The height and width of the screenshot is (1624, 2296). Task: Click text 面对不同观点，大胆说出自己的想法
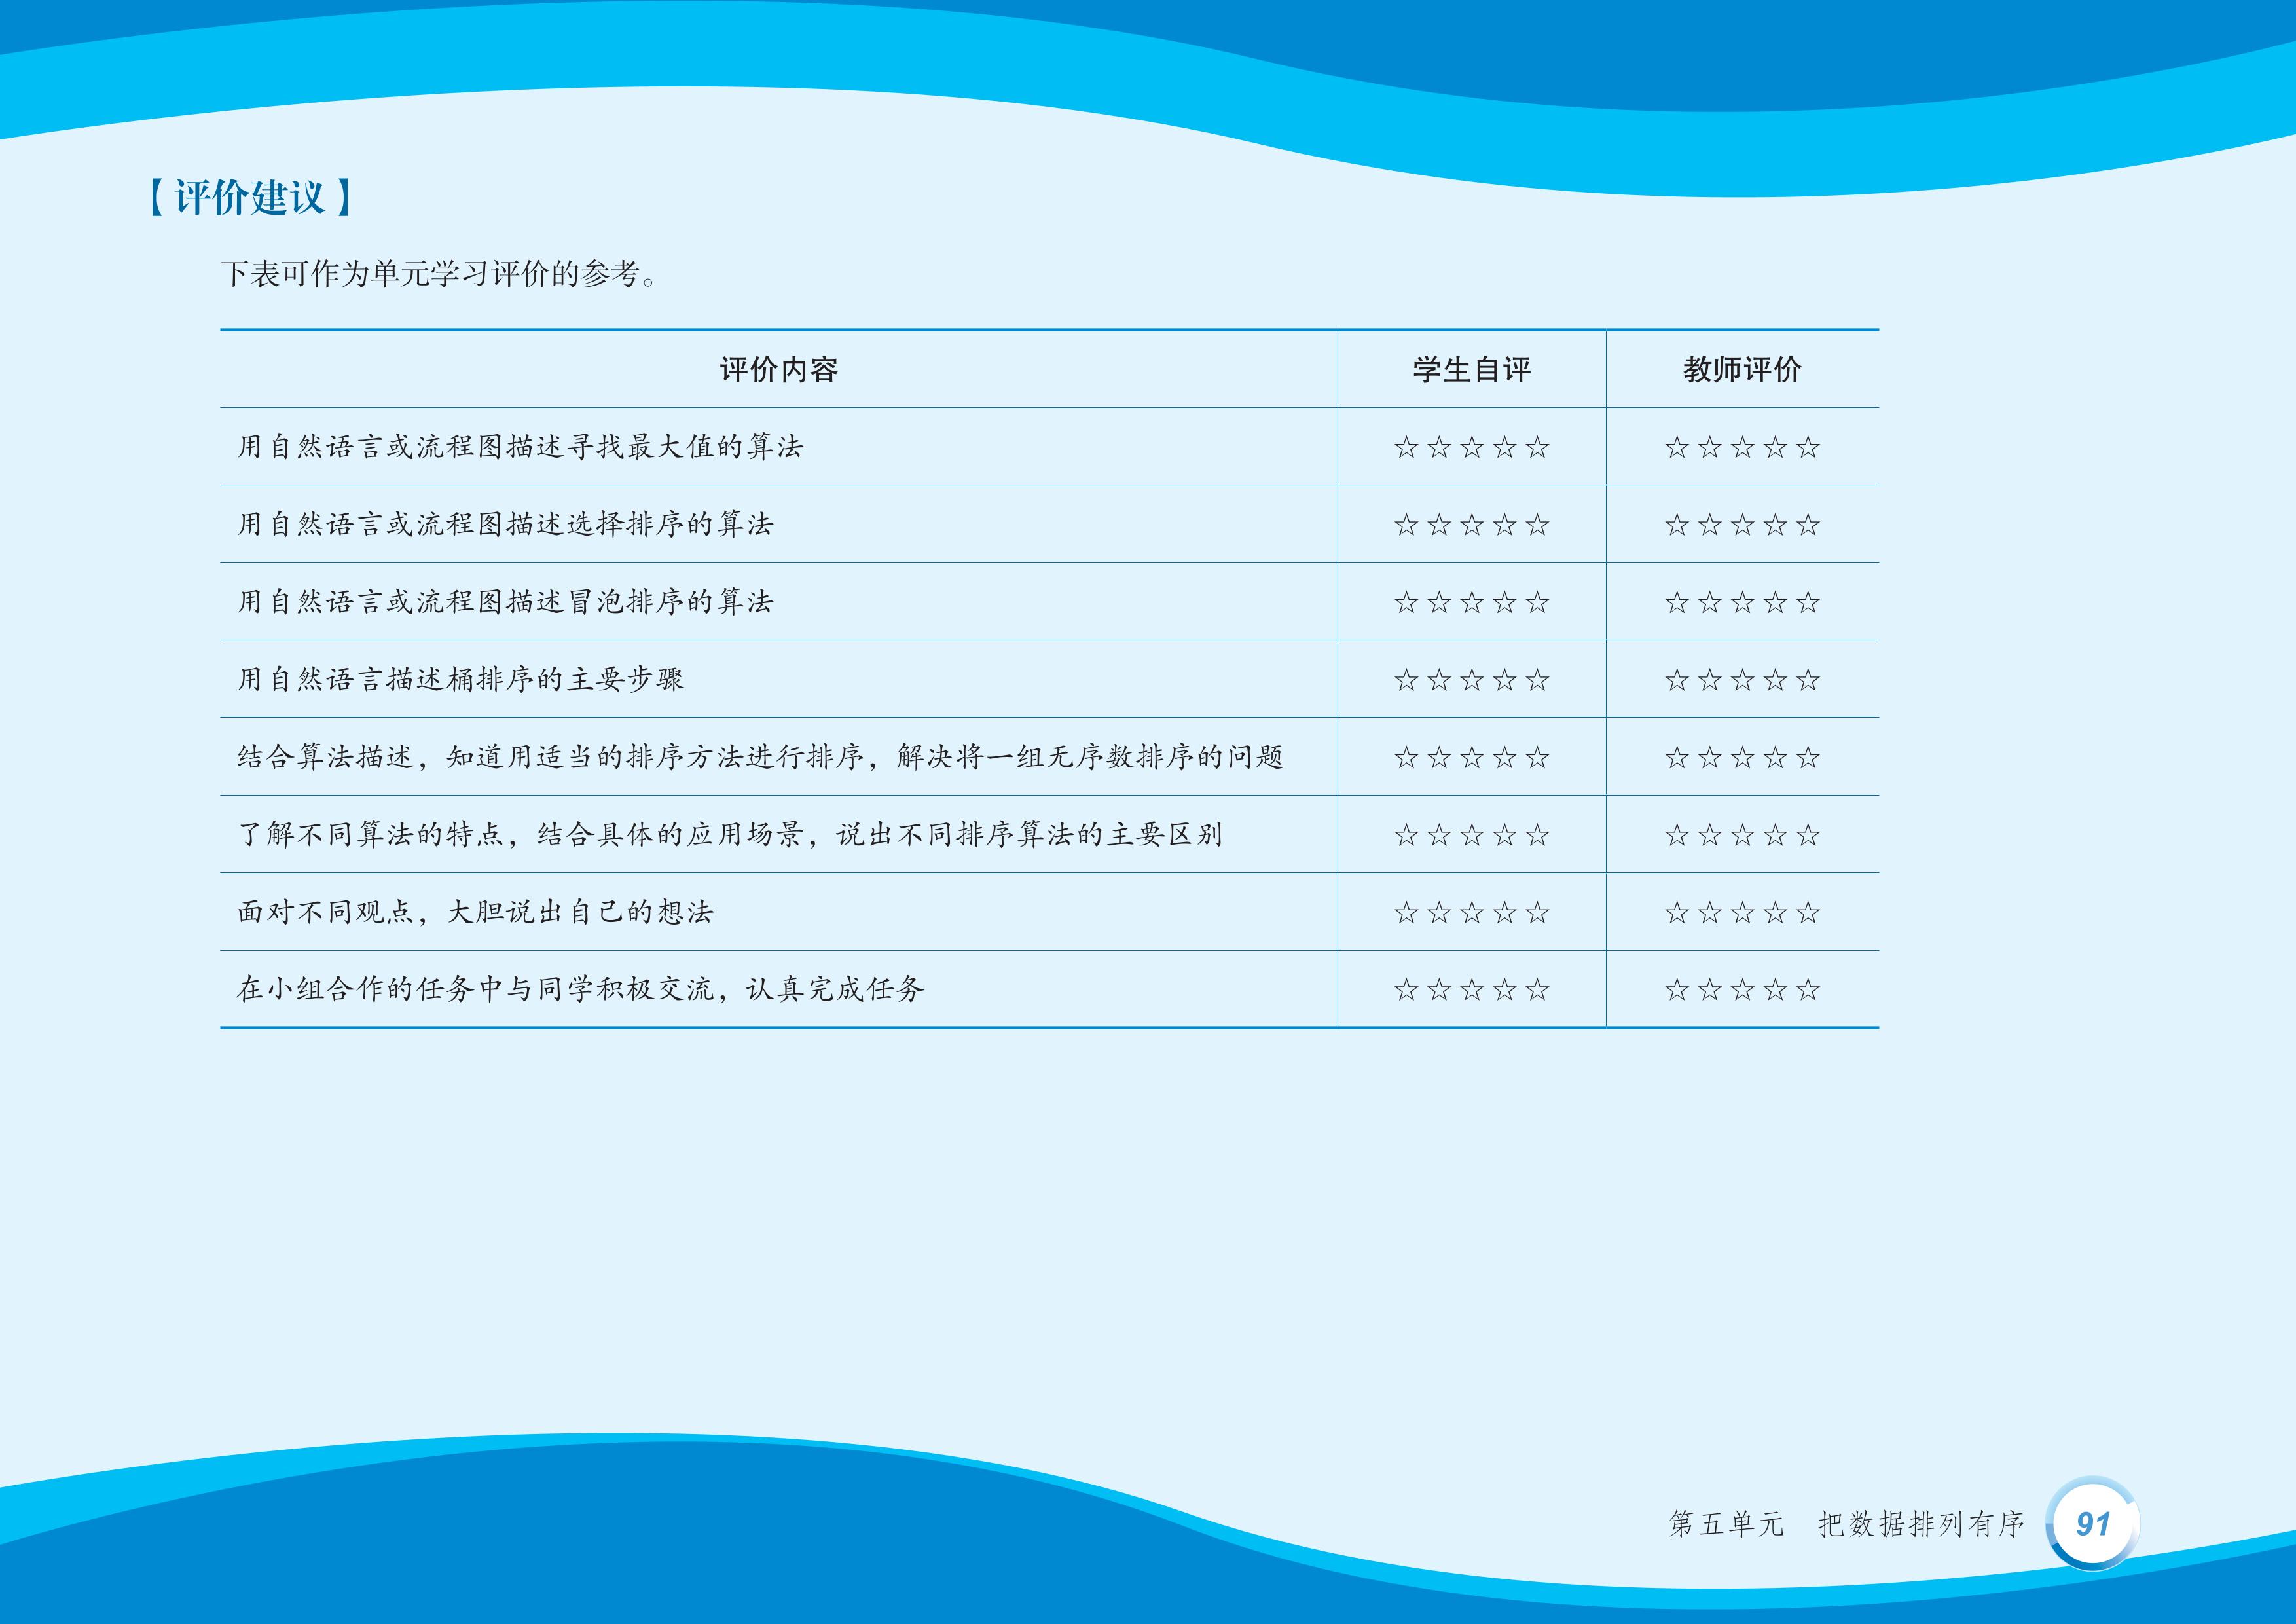(475, 912)
